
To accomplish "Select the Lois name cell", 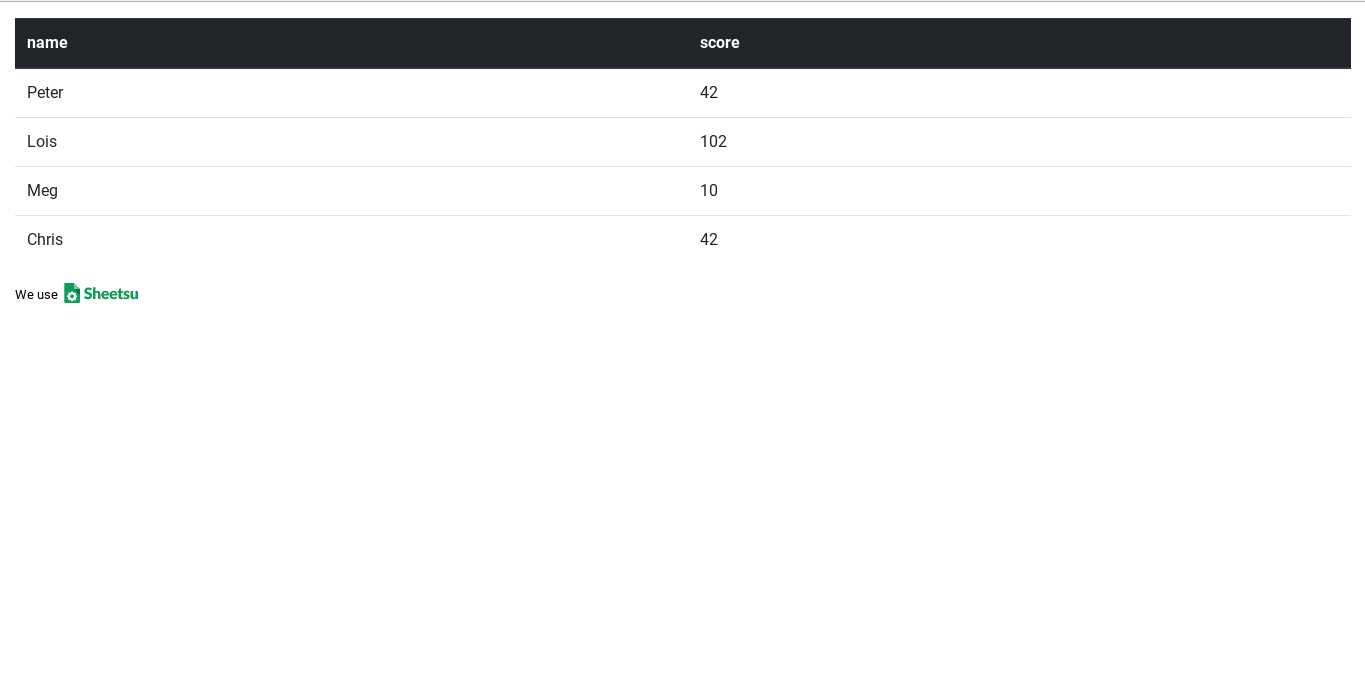I will point(351,142).
